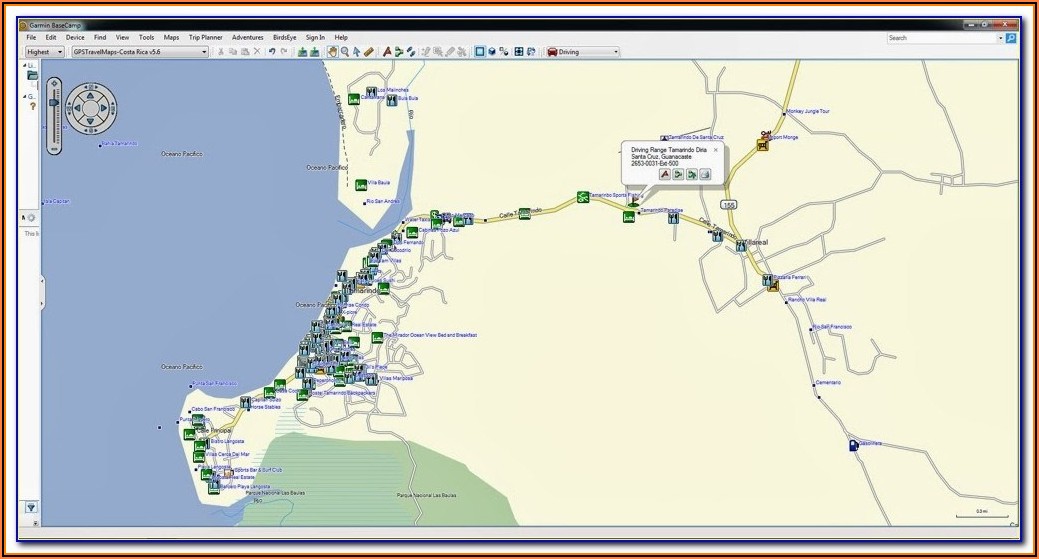1039x559 pixels.
Task: Open the Maps menu
Action: coord(172,38)
